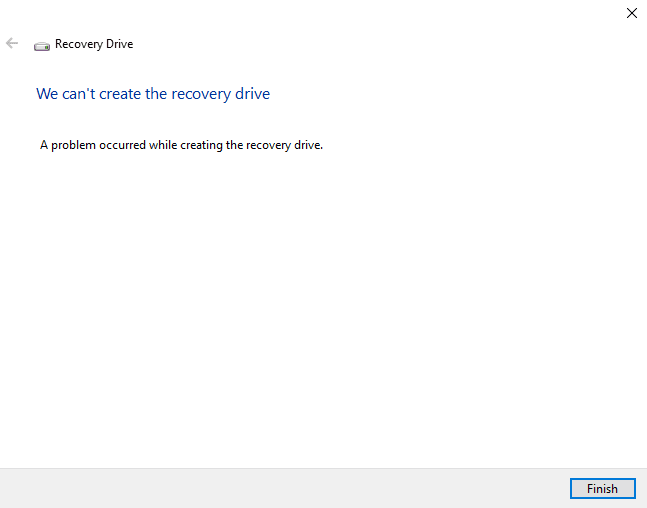647x508 pixels.
Task: Click the word "Recovery" in the window title
Action: (78, 44)
